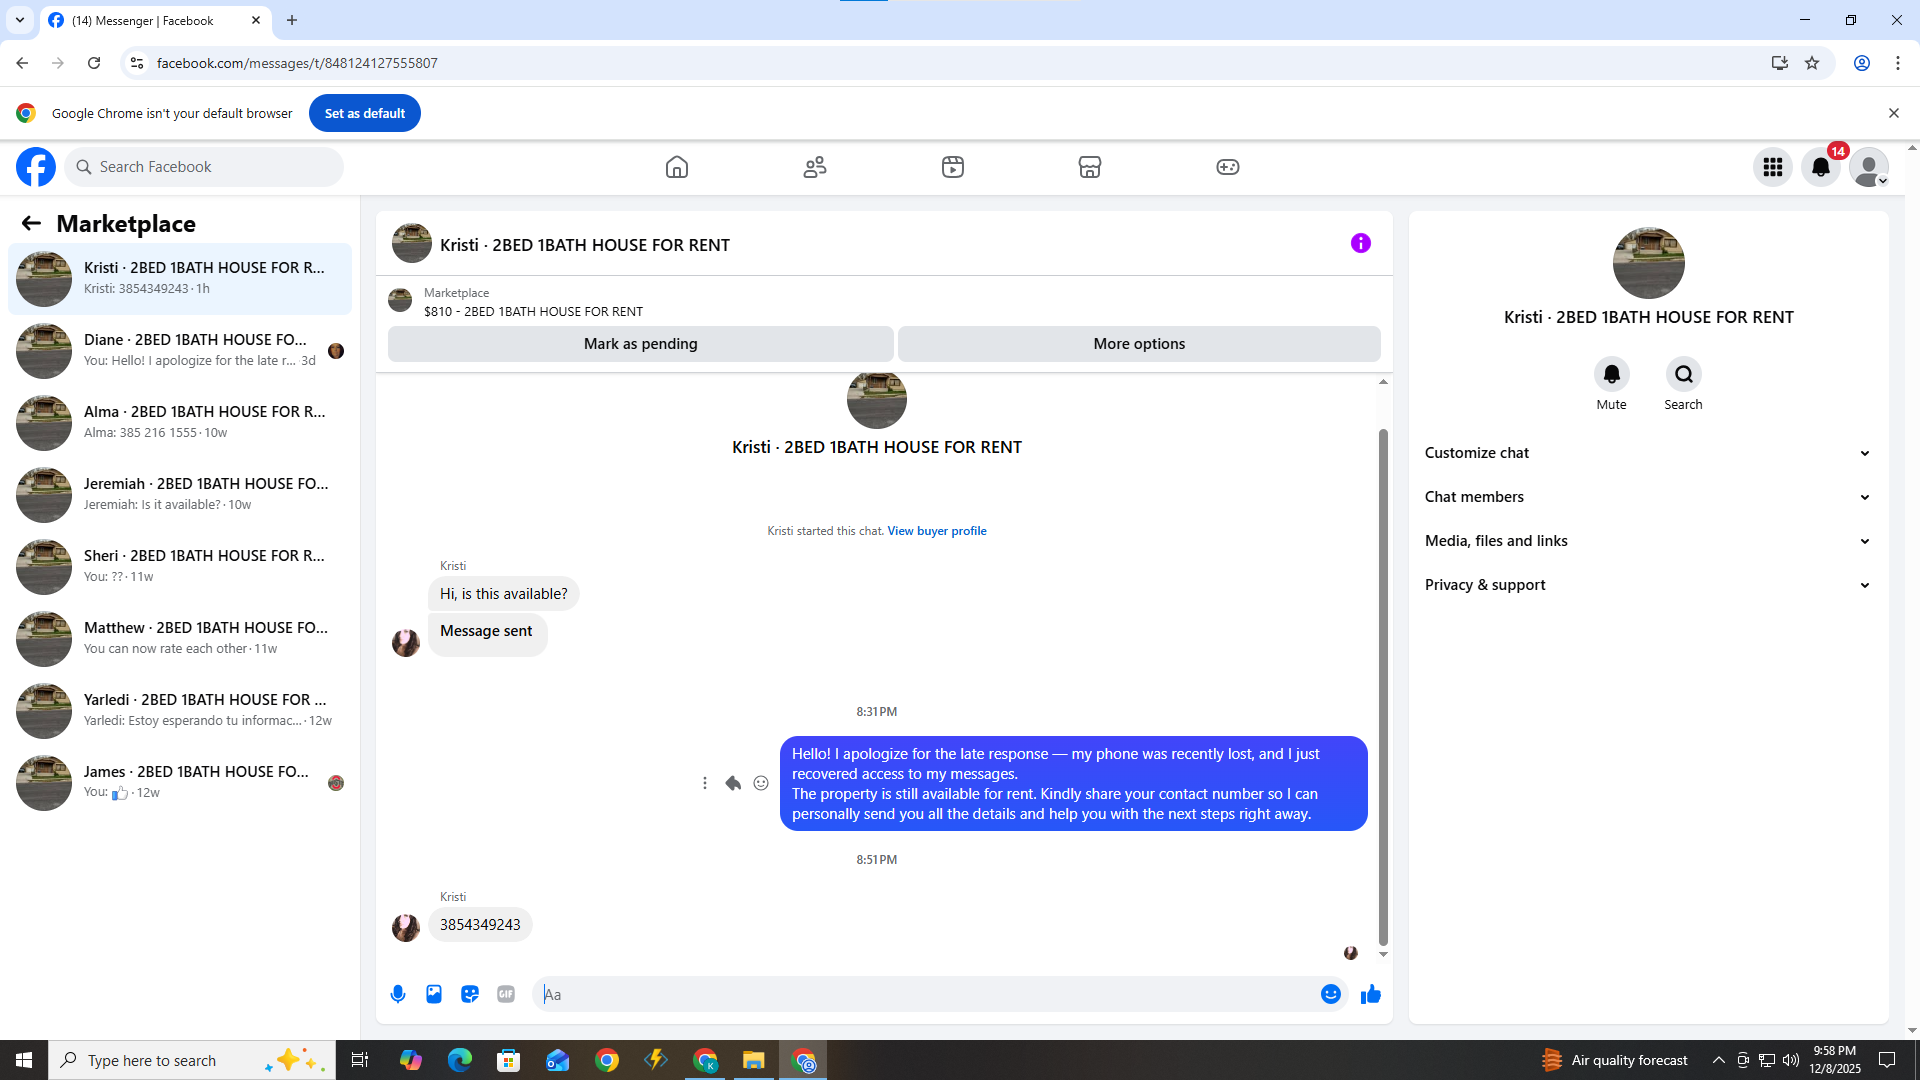Open conversation information icon

click(1361, 243)
